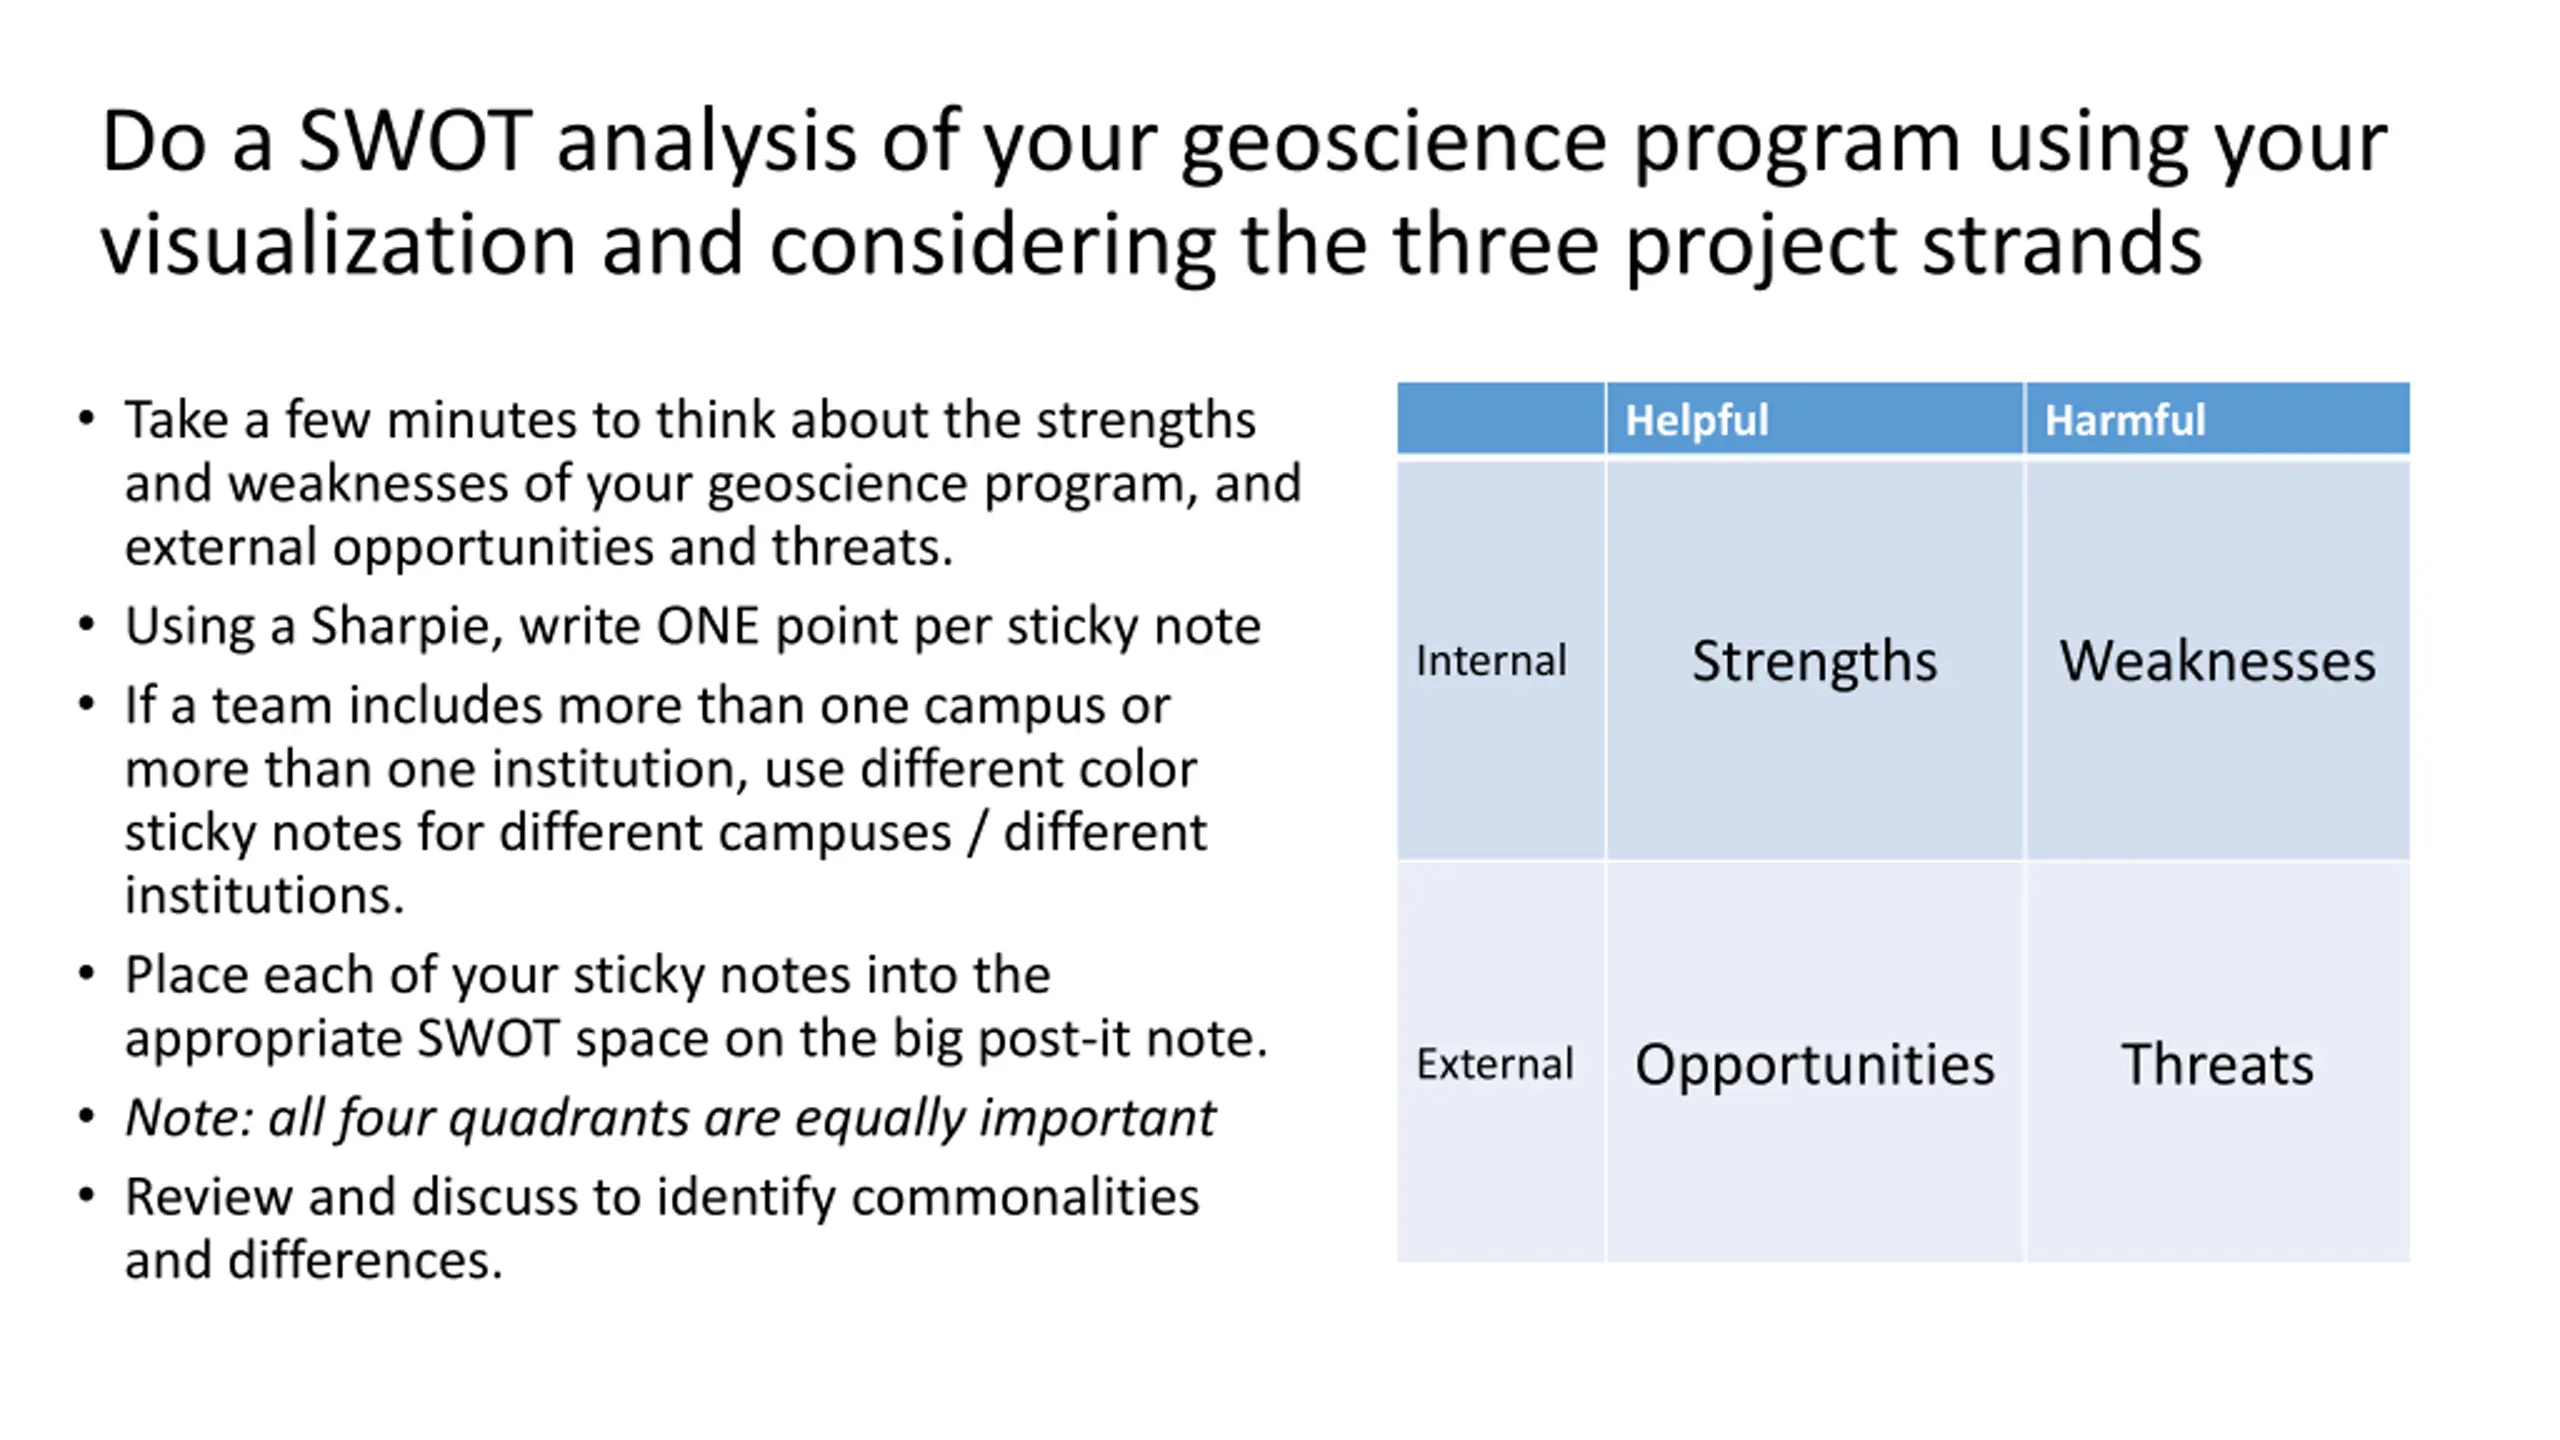This screenshot has width=2560, height=1440.
Task: Click the 'Using a Sharpie' bullet text
Action: 692,626
